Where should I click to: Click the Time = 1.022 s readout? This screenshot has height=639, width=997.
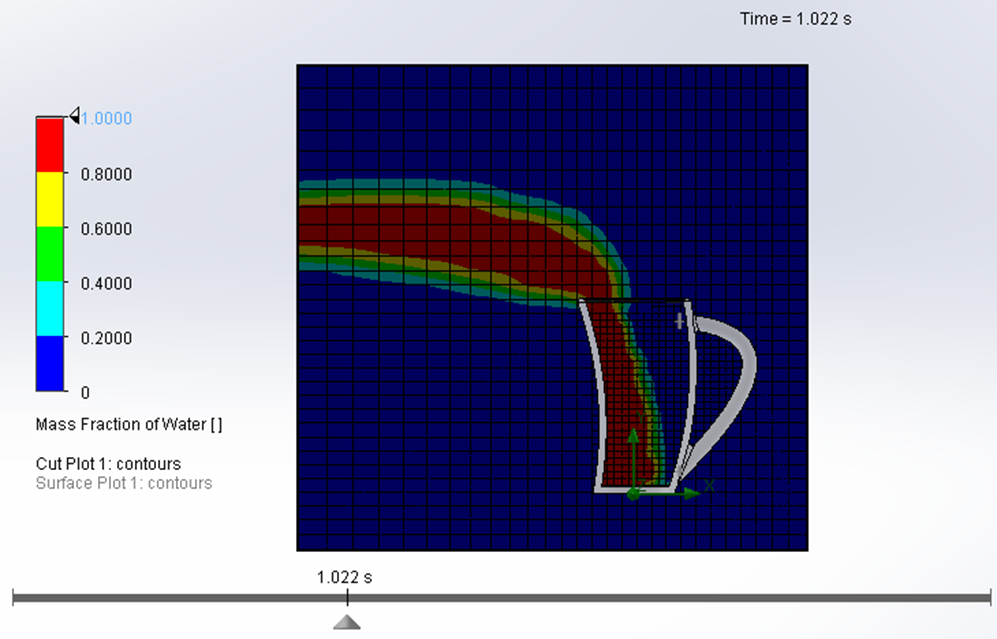coord(795,19)
